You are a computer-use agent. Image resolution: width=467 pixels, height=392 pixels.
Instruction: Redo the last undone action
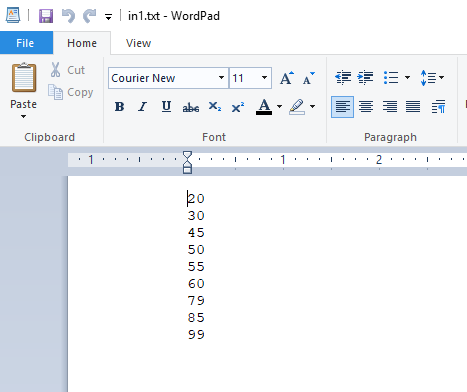tap(89, 16)
